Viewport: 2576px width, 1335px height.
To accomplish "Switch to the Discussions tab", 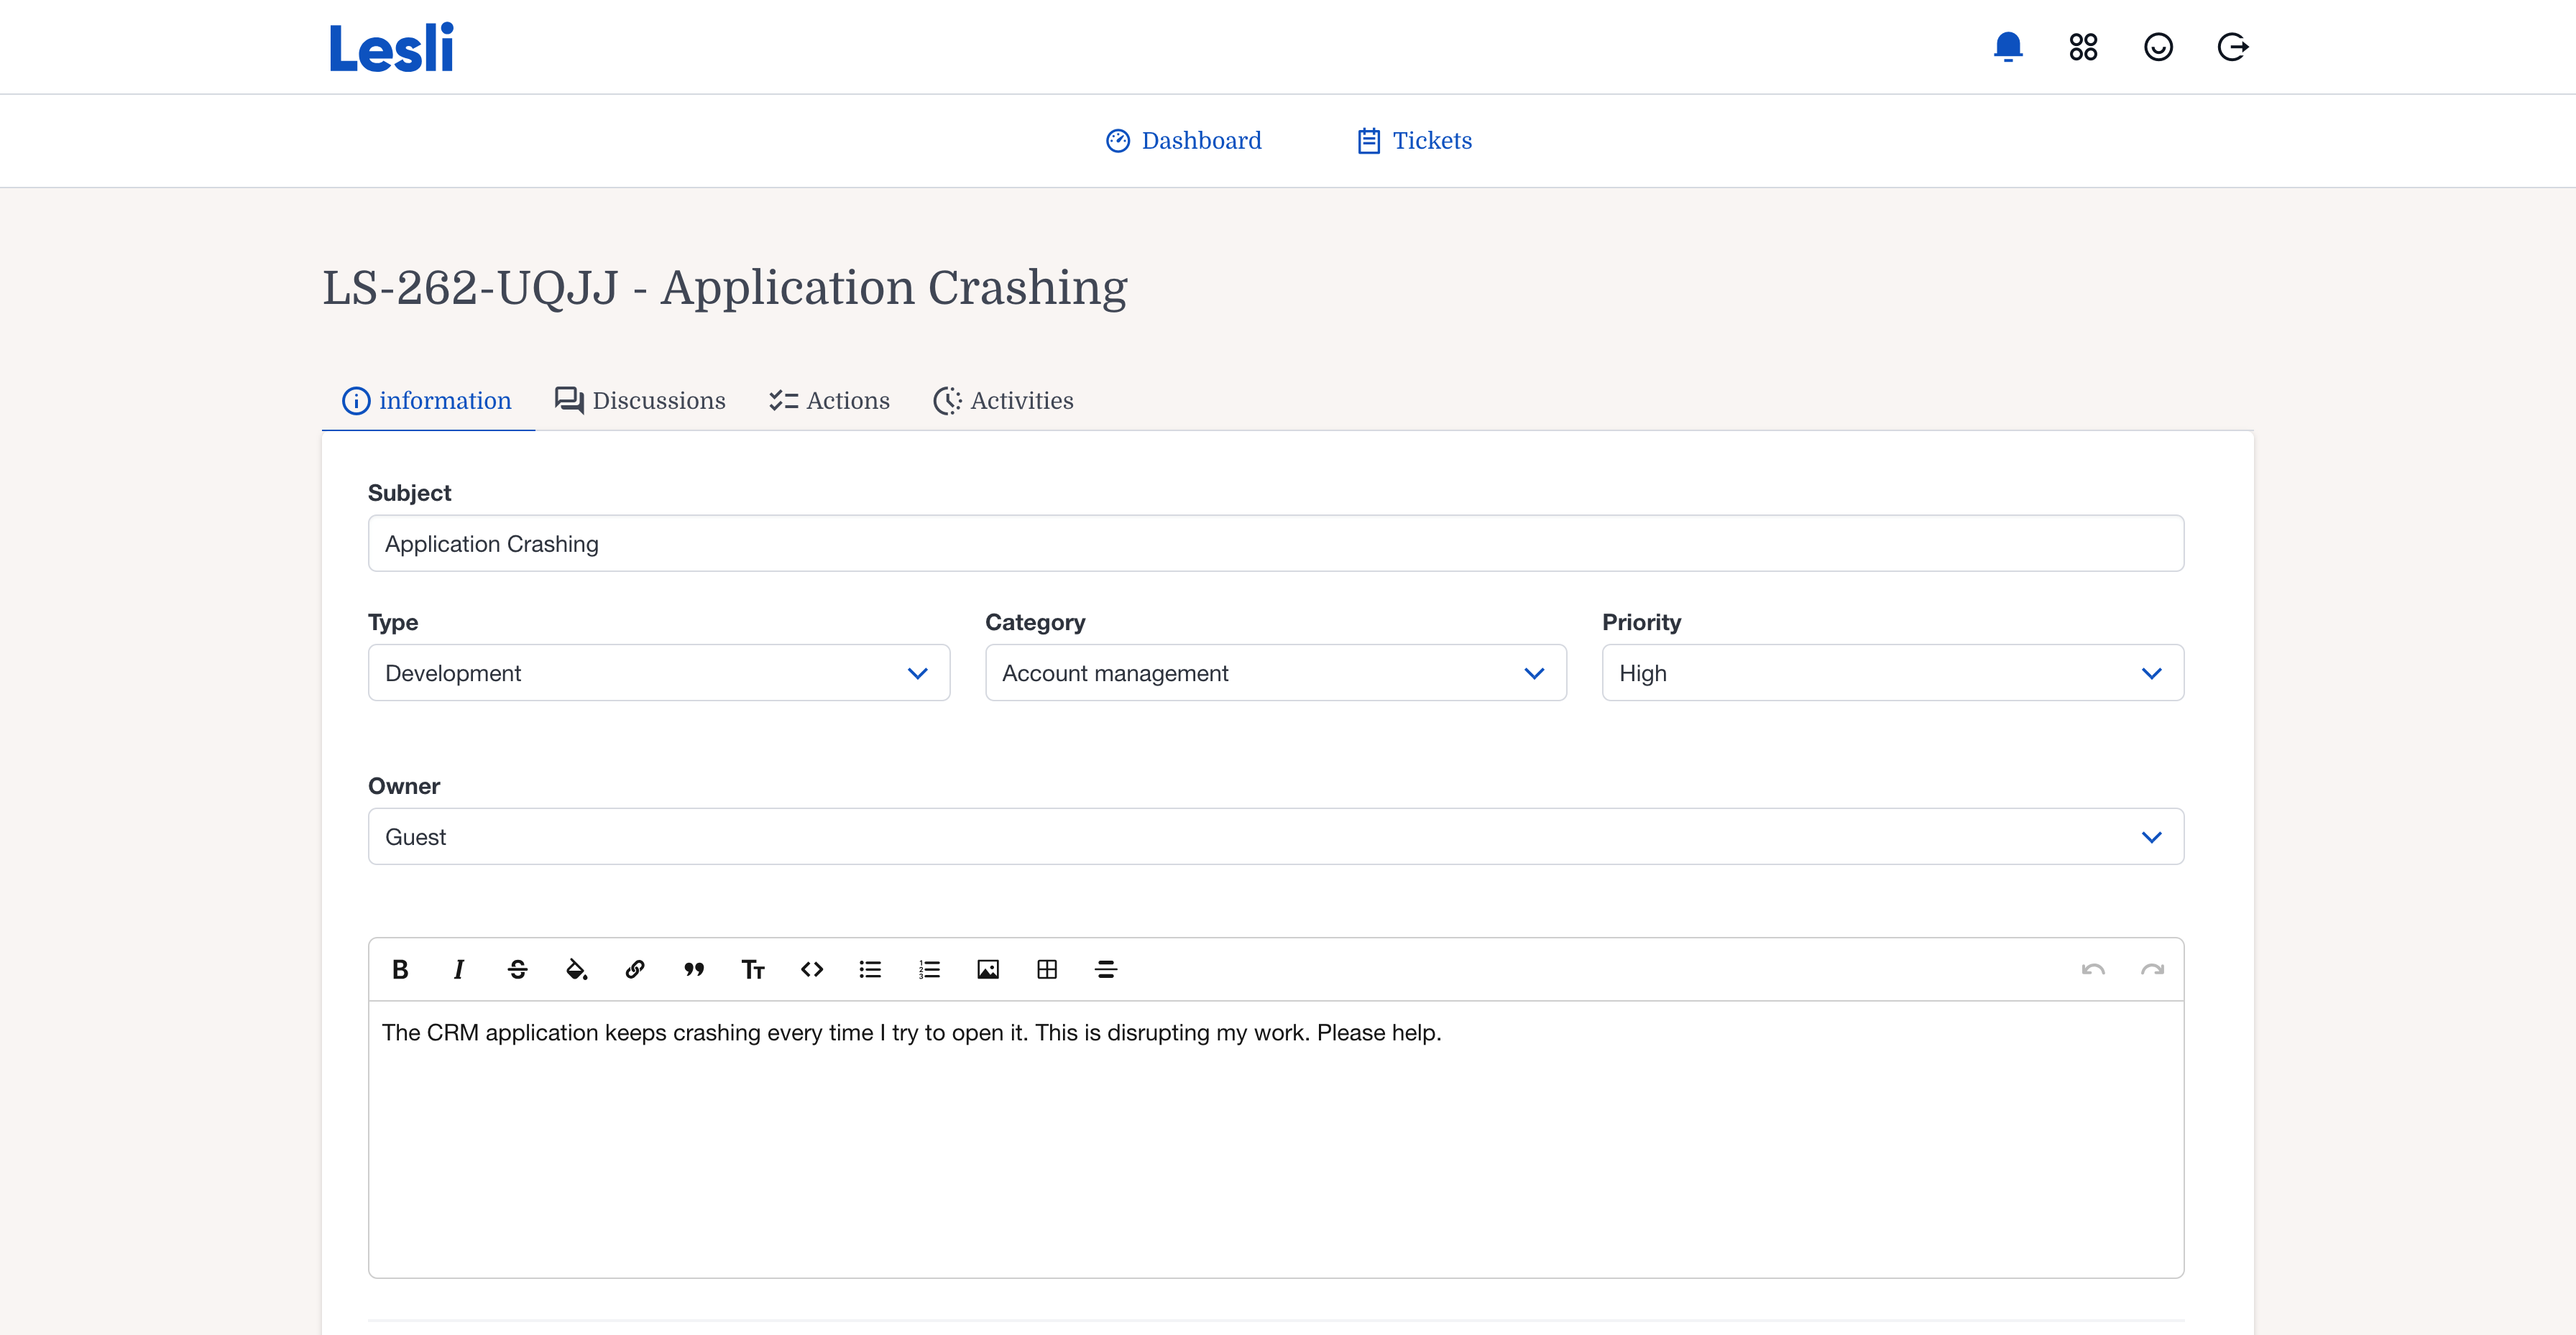I will [x=640, y=401].
